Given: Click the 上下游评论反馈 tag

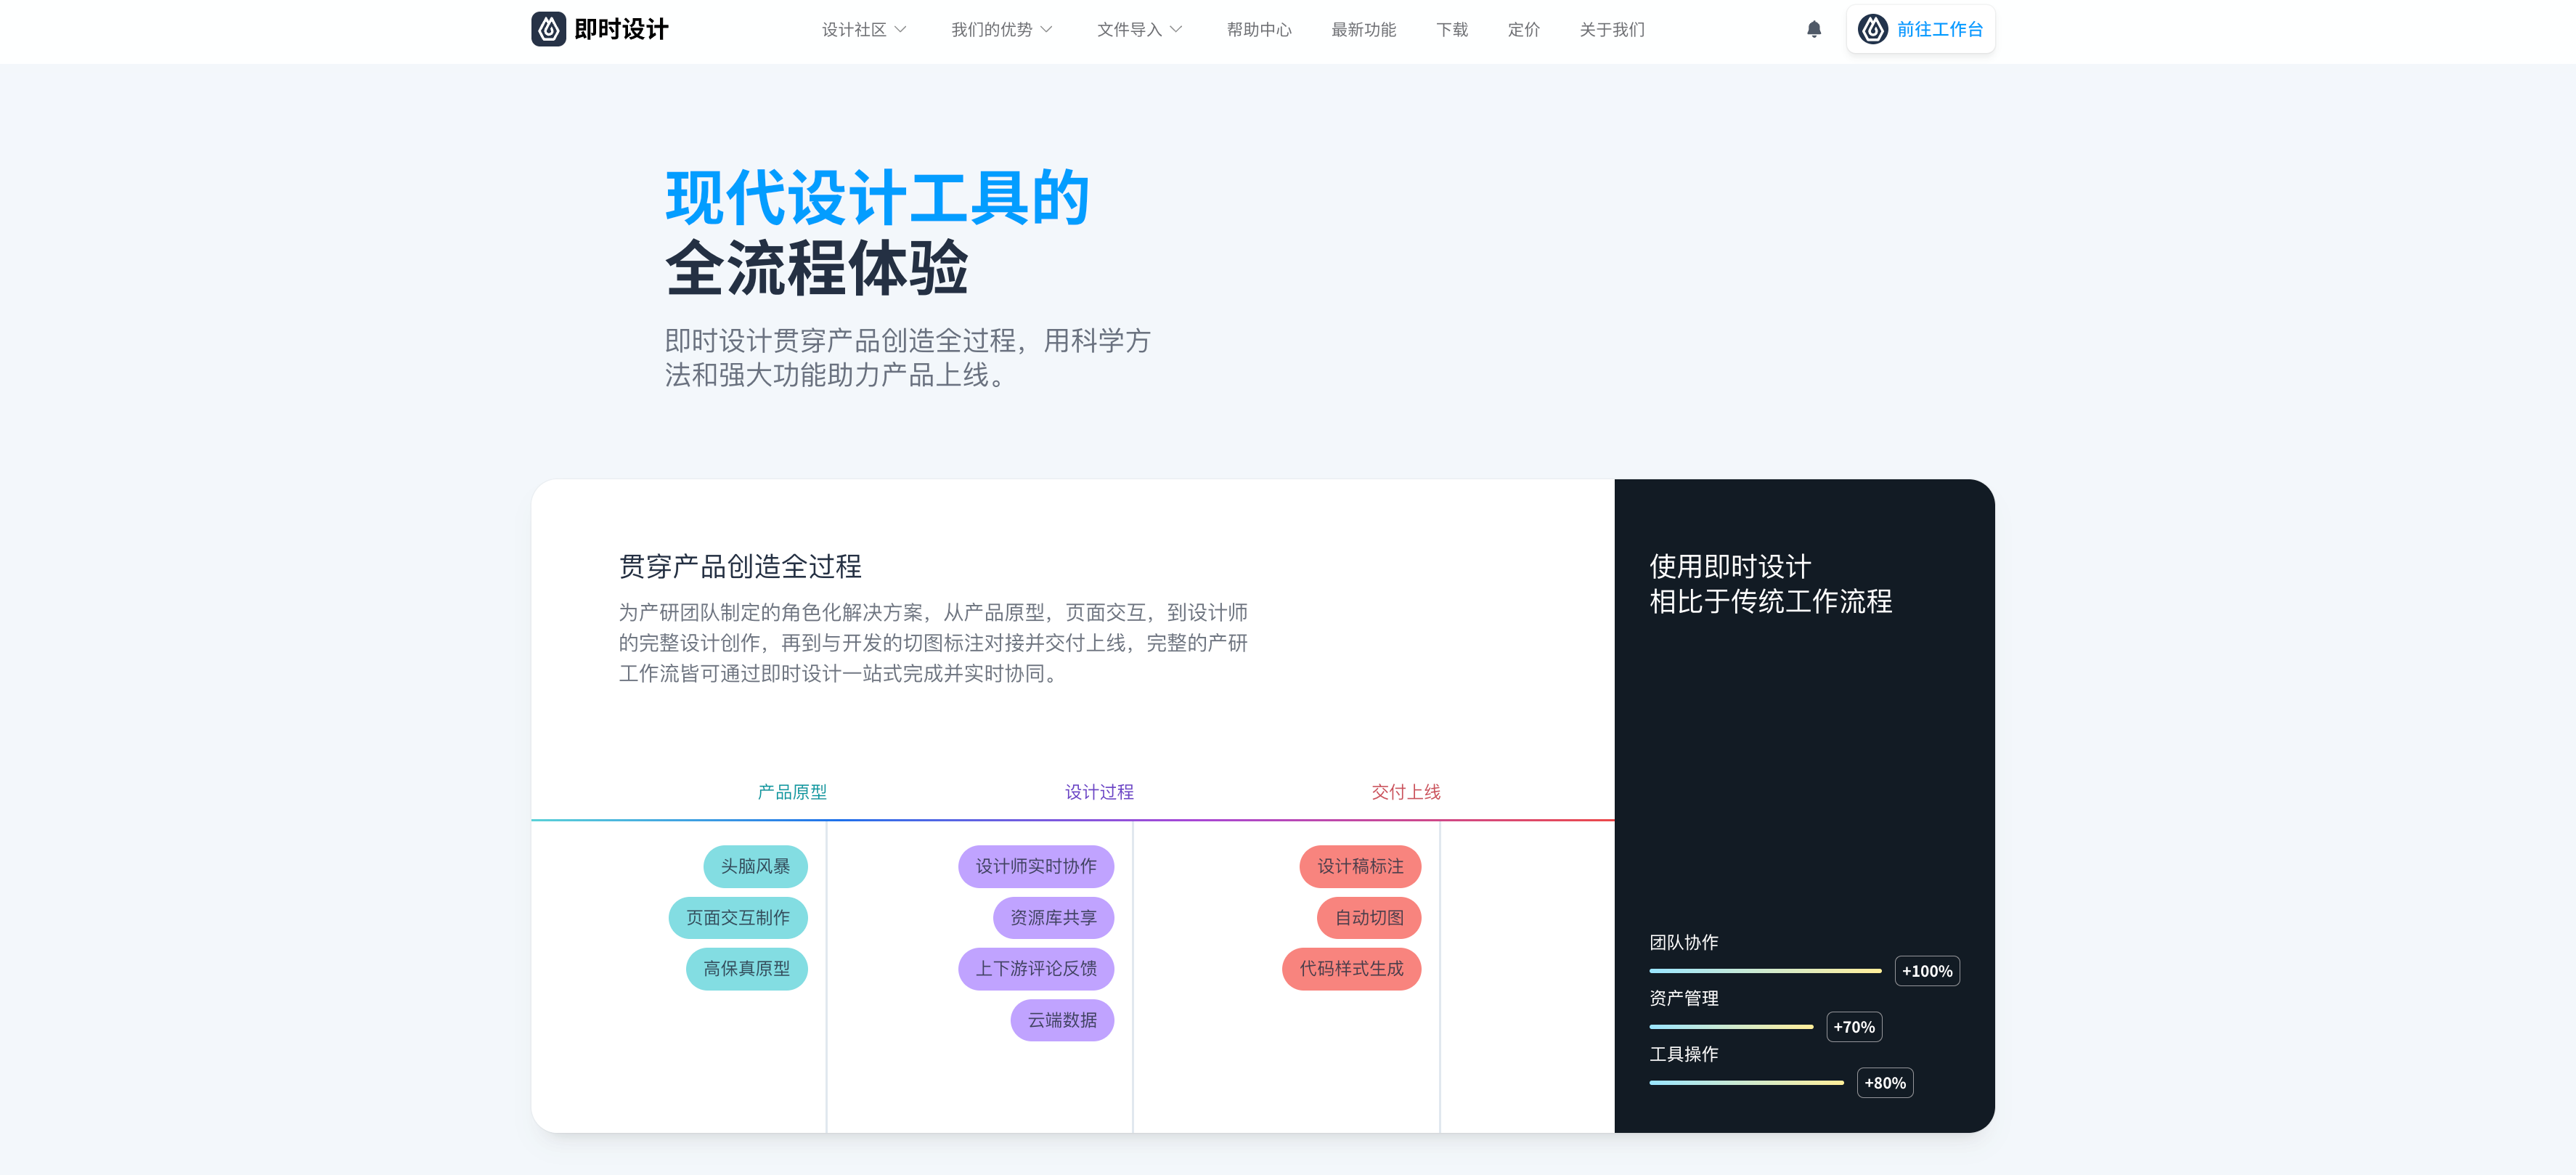Looking at the screenshot, I should tap(1036, 968).
